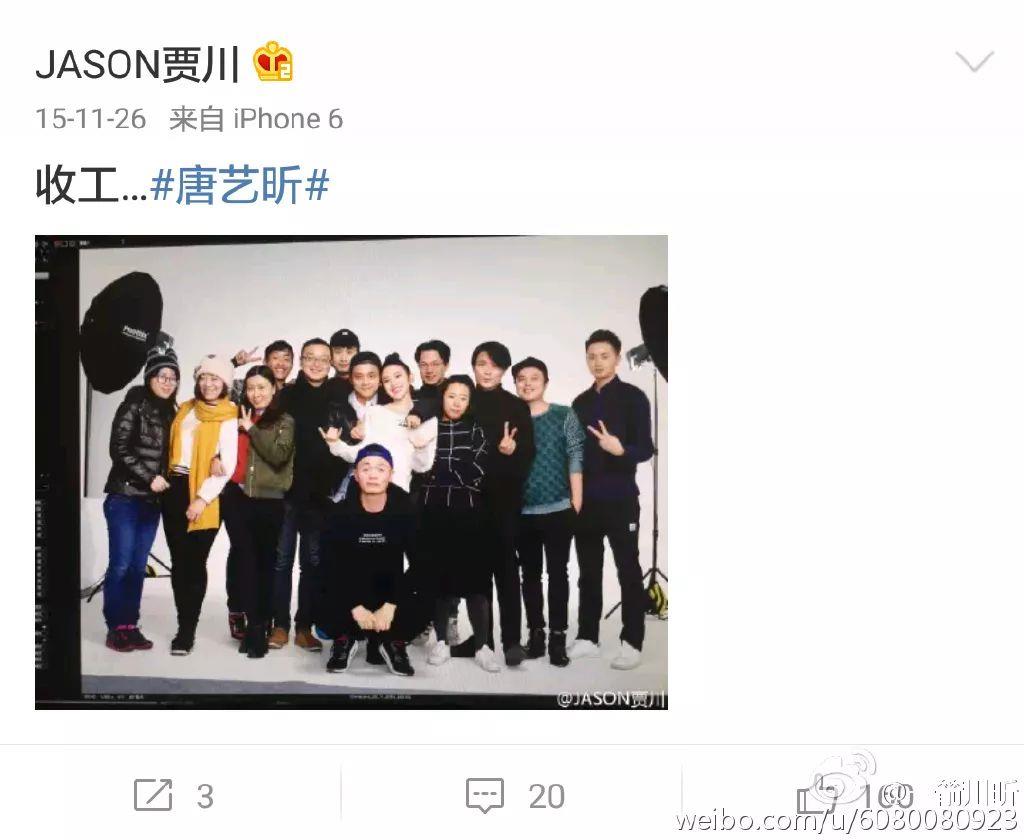Open the group photo thumbnail

(x=351, y=472)
